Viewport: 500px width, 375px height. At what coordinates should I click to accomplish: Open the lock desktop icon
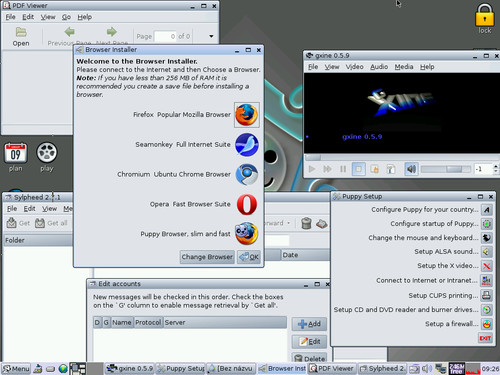pyautogui.click(x=484, y=19)
